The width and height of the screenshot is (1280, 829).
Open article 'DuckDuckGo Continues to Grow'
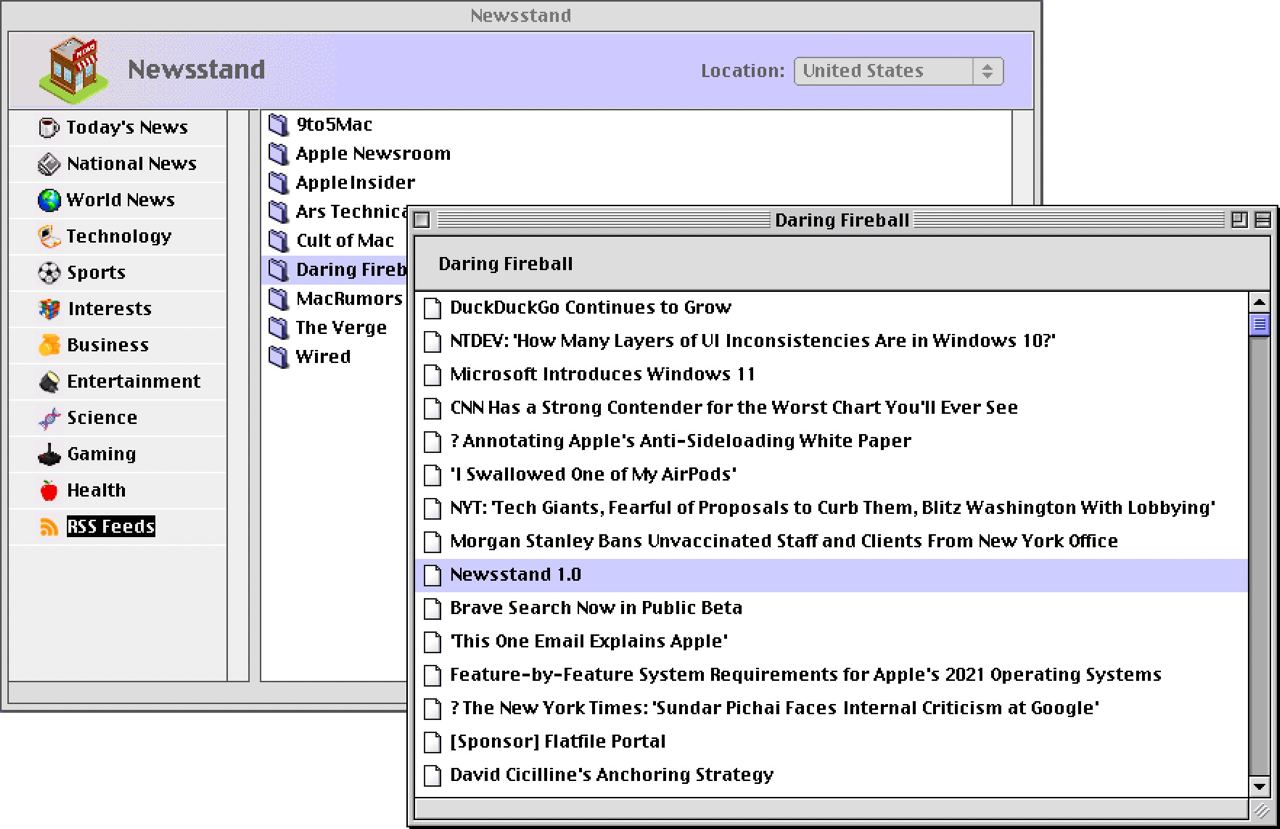(x=590, y=307)
